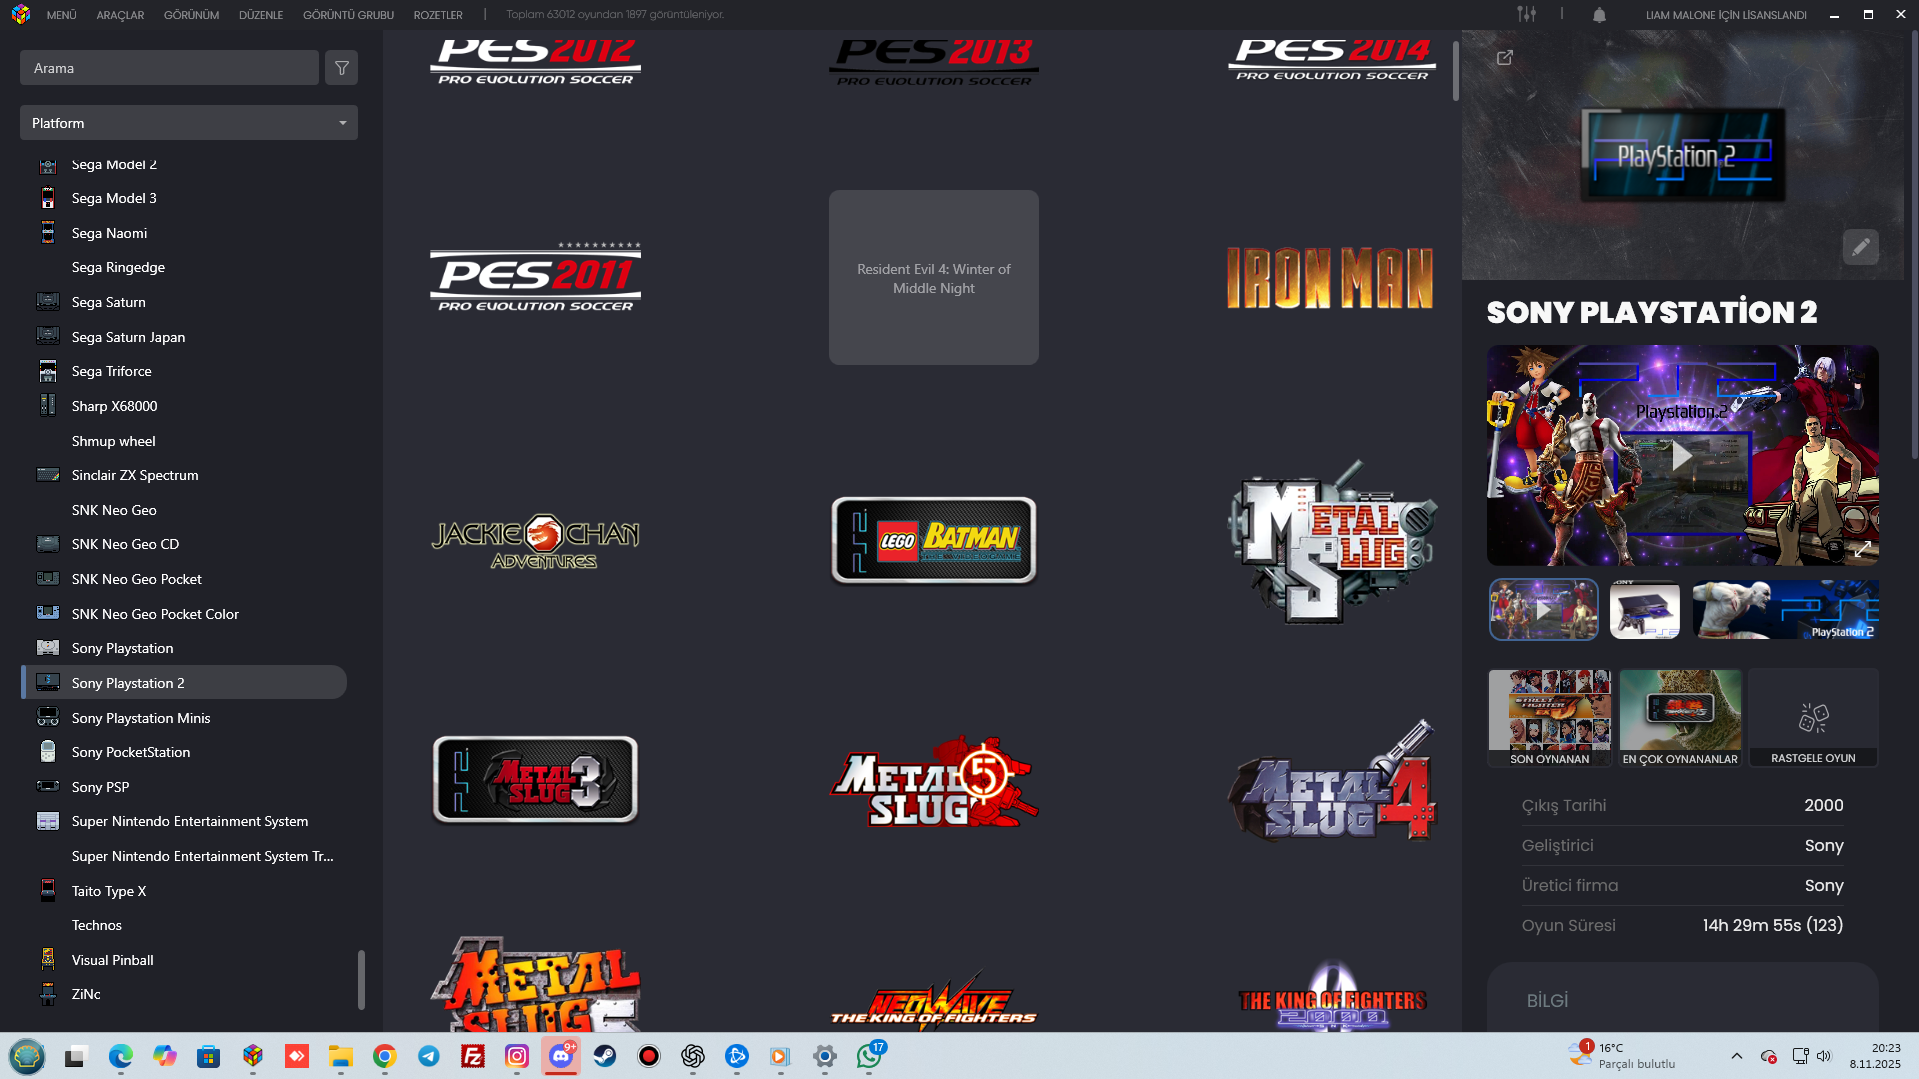The height and width of the screenshot is (1079, 1919).
Task: Expand the PlayStation 2 video to fullscreen
Action: click(x=1862, y=549)
